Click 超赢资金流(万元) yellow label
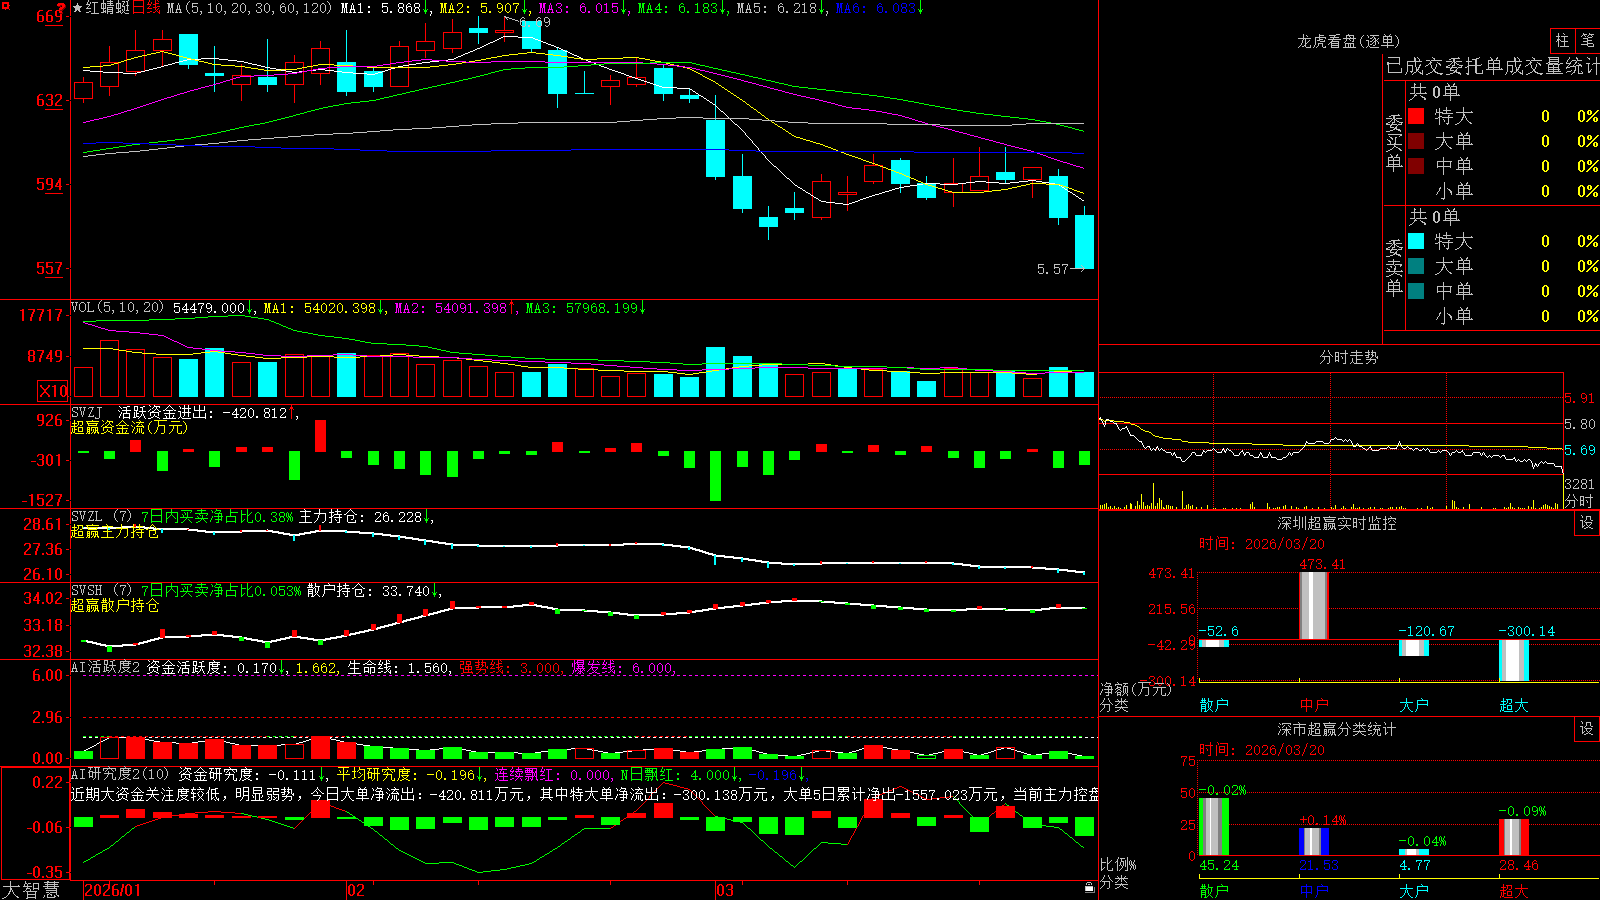Screen dimensions: 1600x900 (129, 427)
